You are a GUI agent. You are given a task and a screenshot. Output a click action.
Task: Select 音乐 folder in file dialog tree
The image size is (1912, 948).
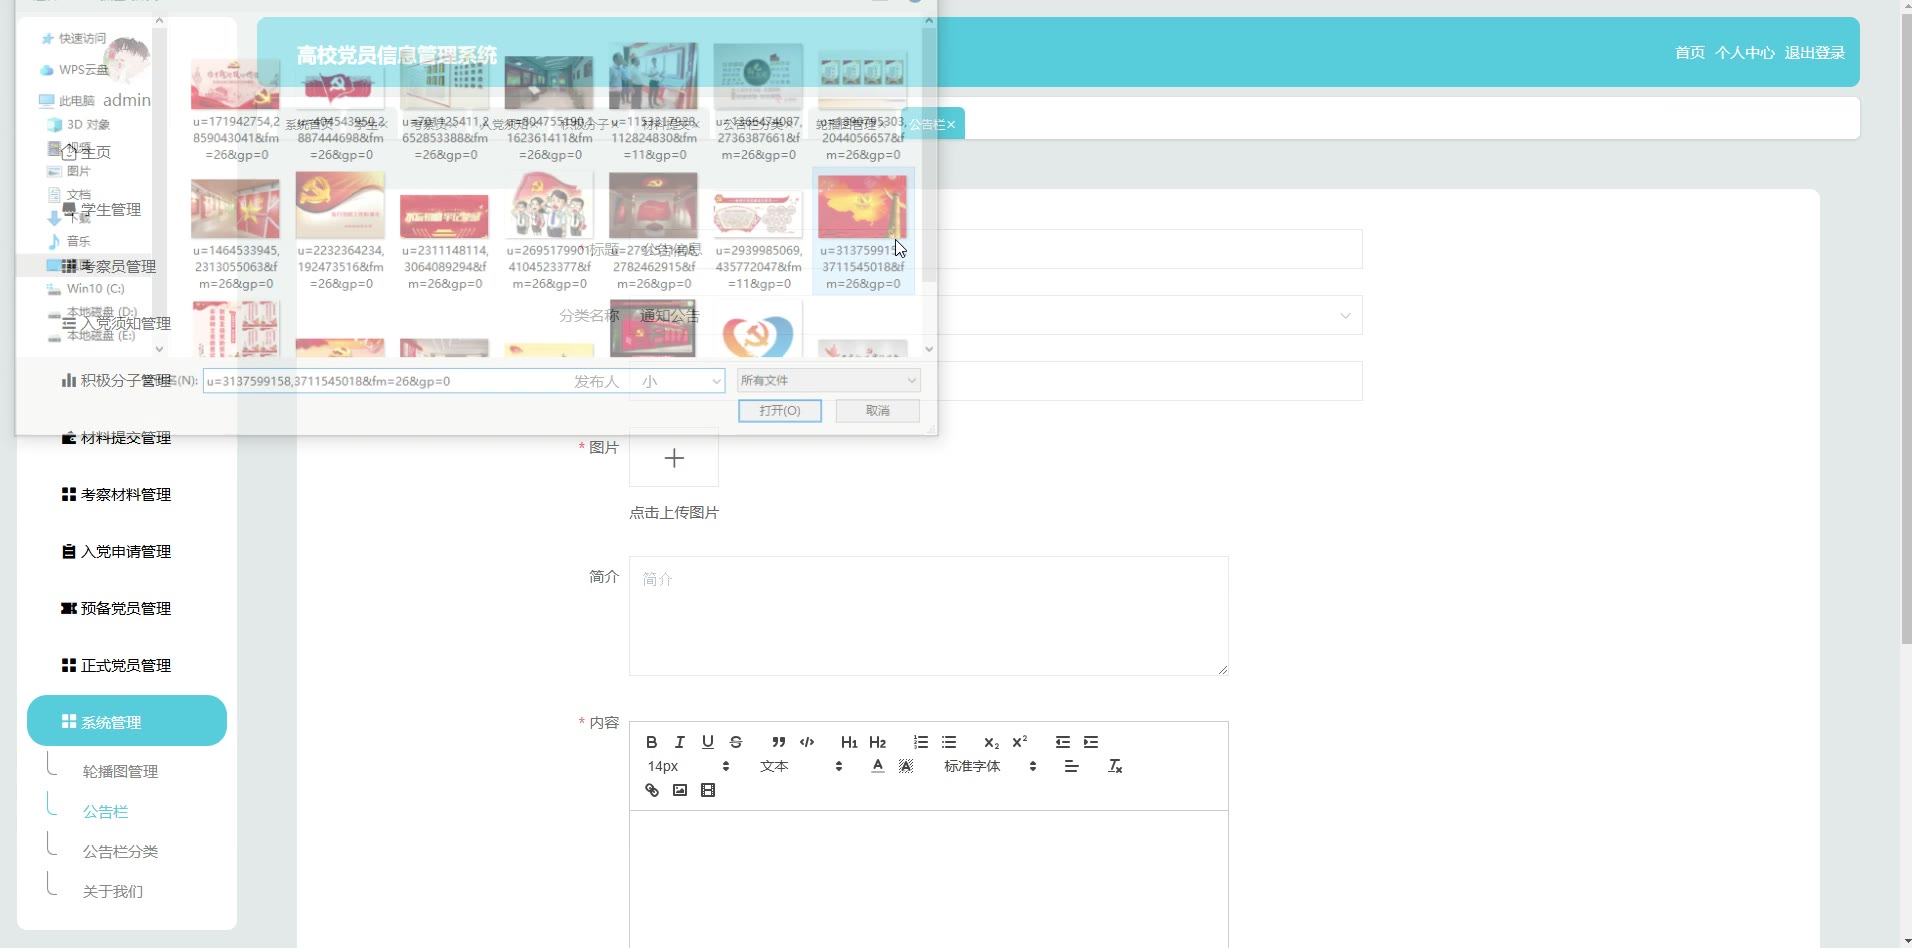tap(69, 241)
